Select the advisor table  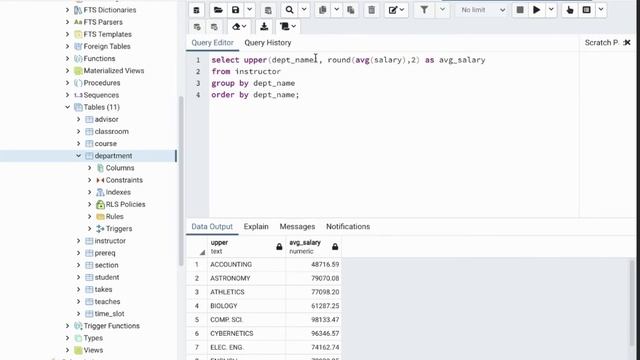pos(106,119)
